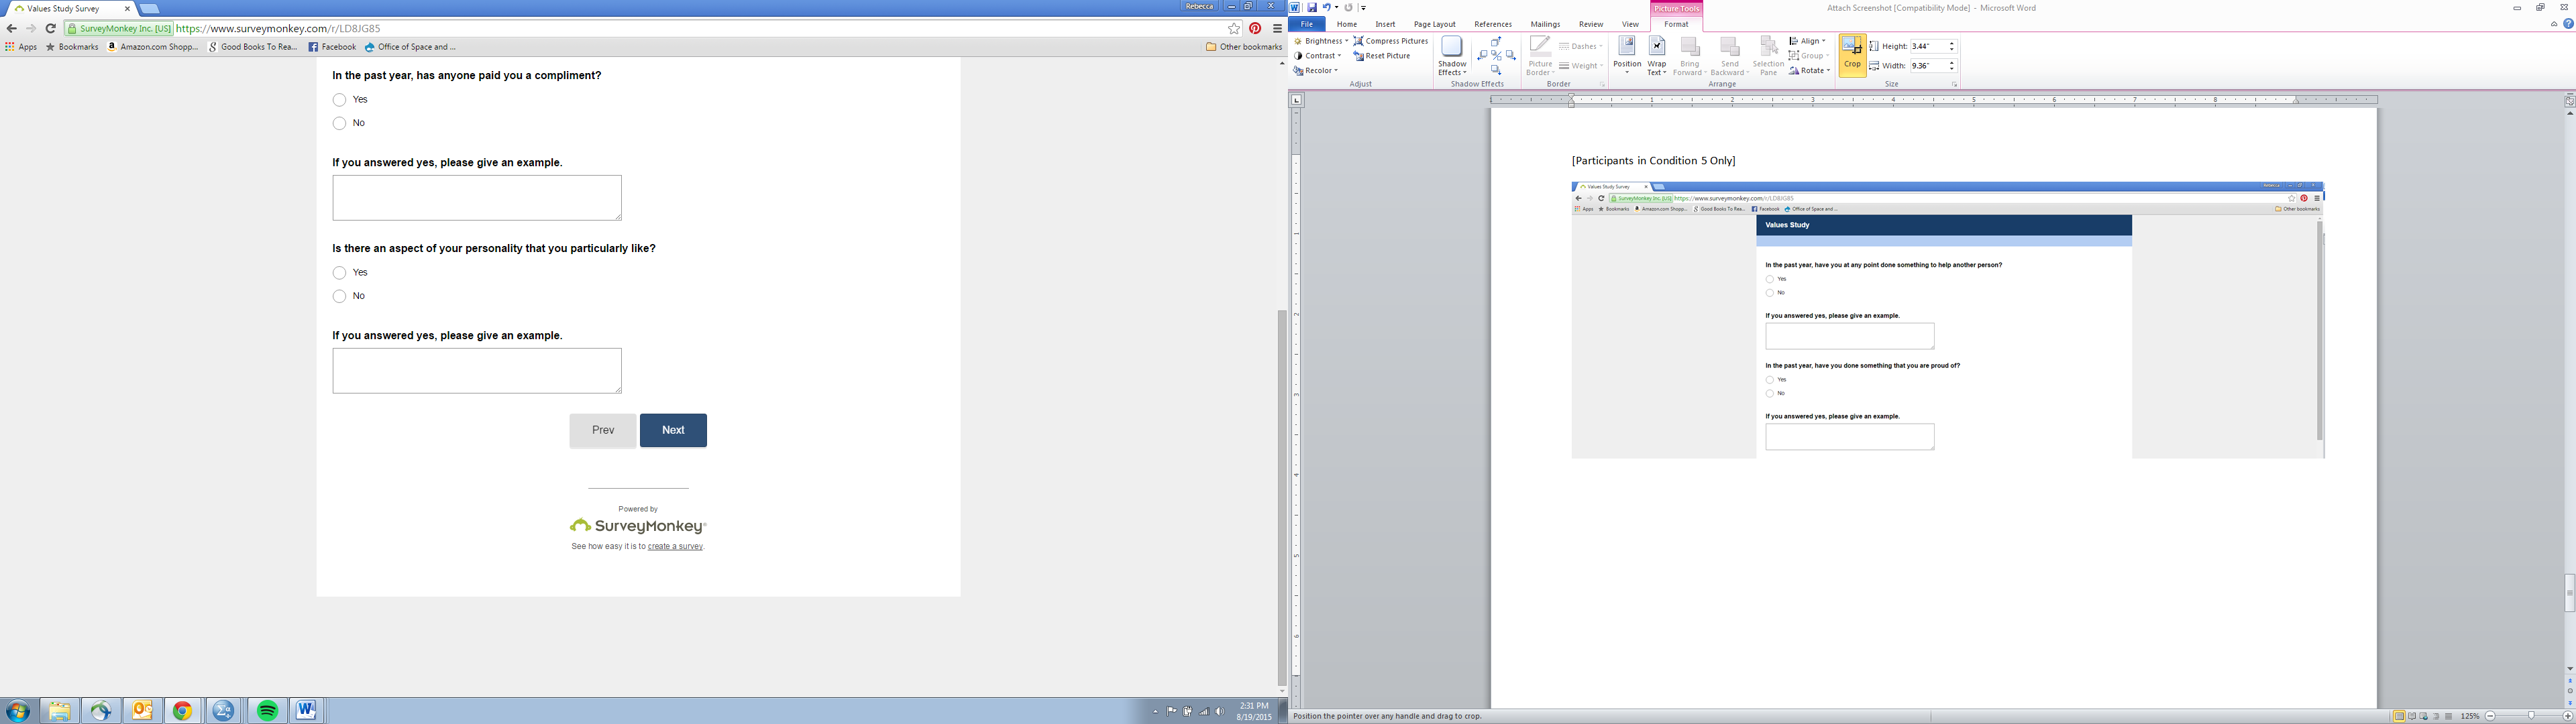Switch to the Page Layout ribbon tab
This screenshot has height=724, width=2576.
[1434, 24]
